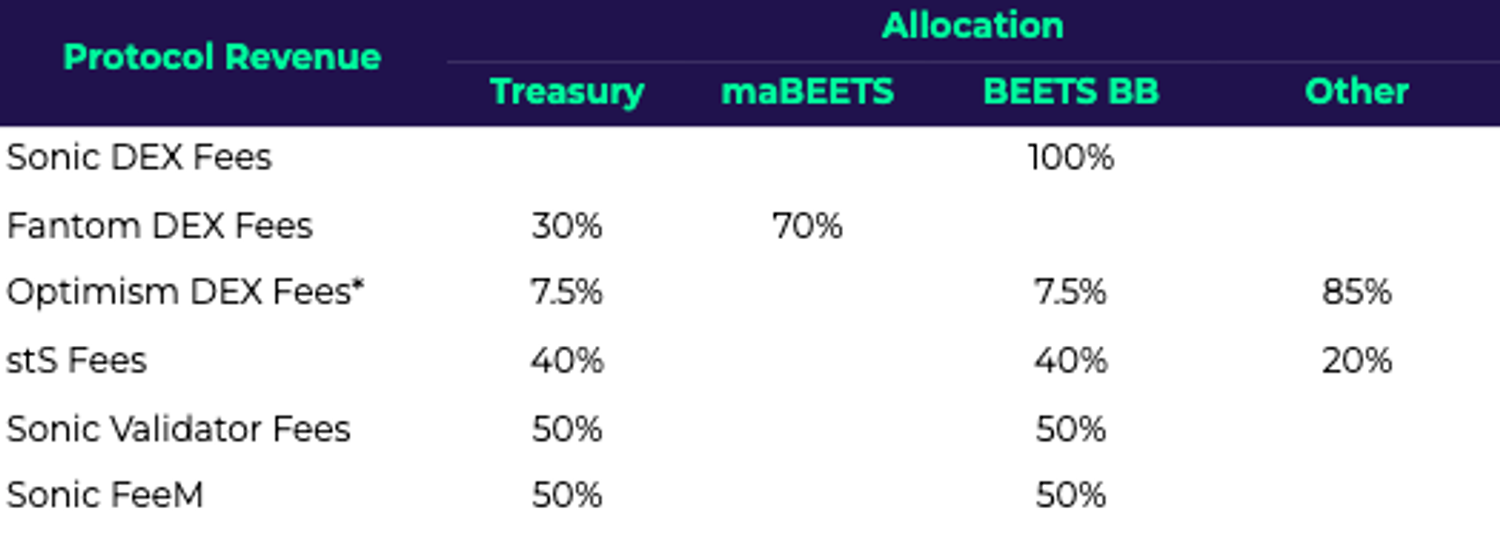Click the 20% Other cell for stS Fees
This screenshot has height=550, width=1500.
[x=1356, y=360]
